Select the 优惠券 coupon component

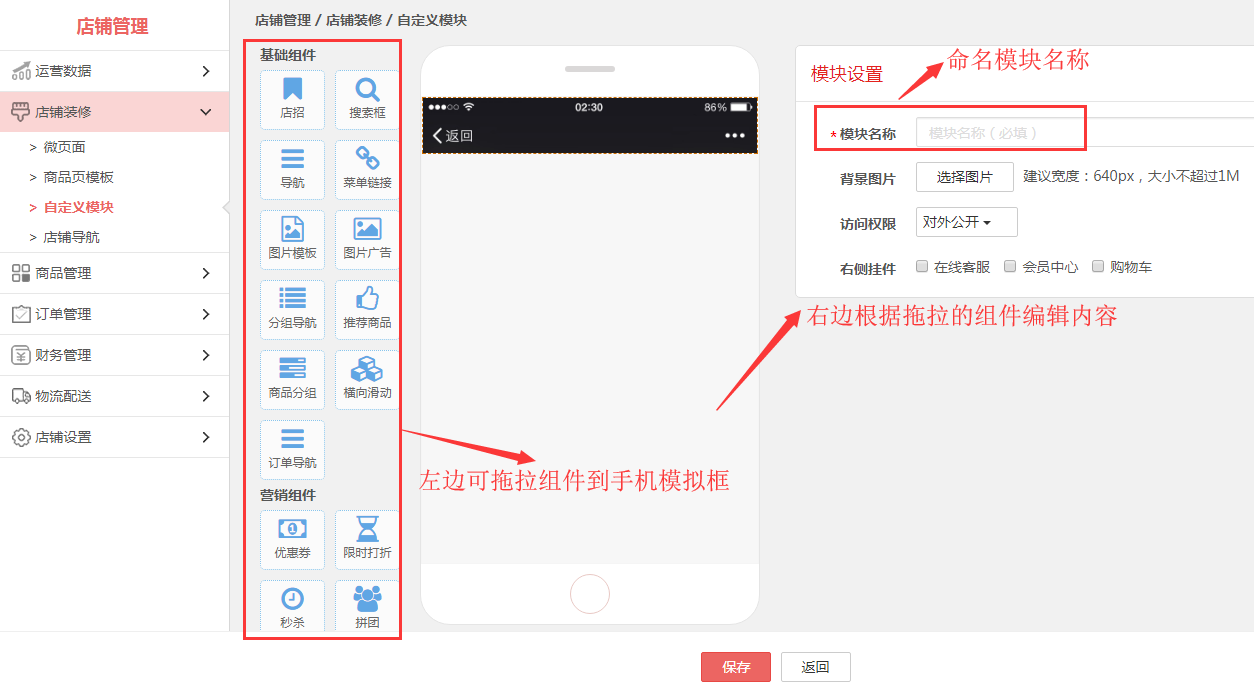coord(292,539)
